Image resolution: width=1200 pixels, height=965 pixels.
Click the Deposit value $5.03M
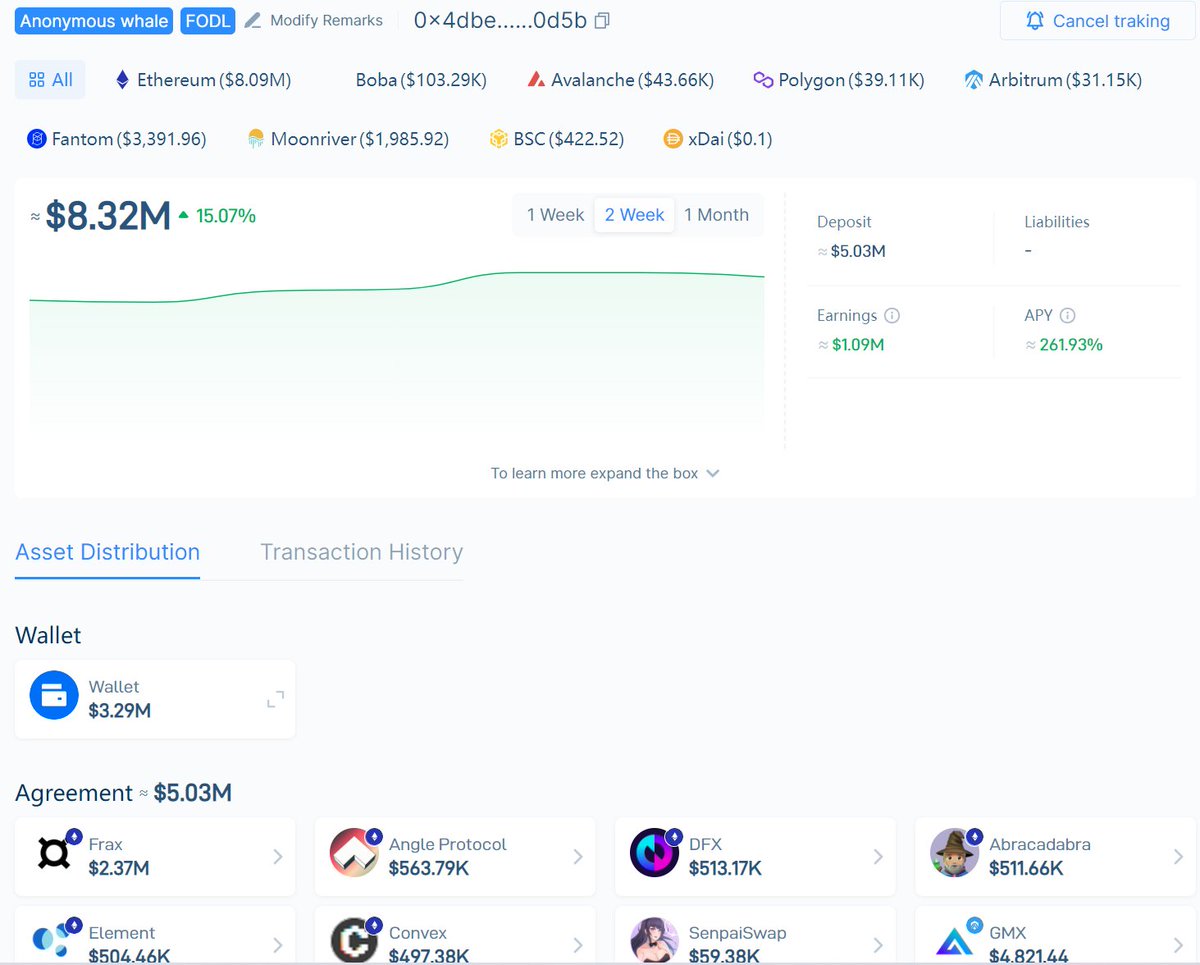coord(858,251)
